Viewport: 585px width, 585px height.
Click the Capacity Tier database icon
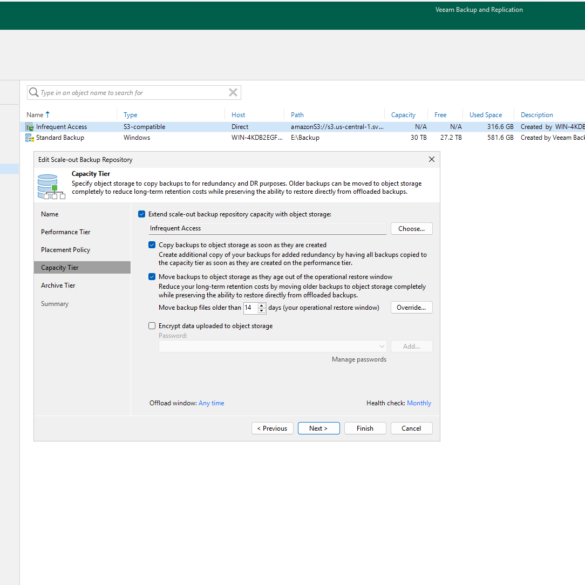pyautogui.click(x=51, y=186)
